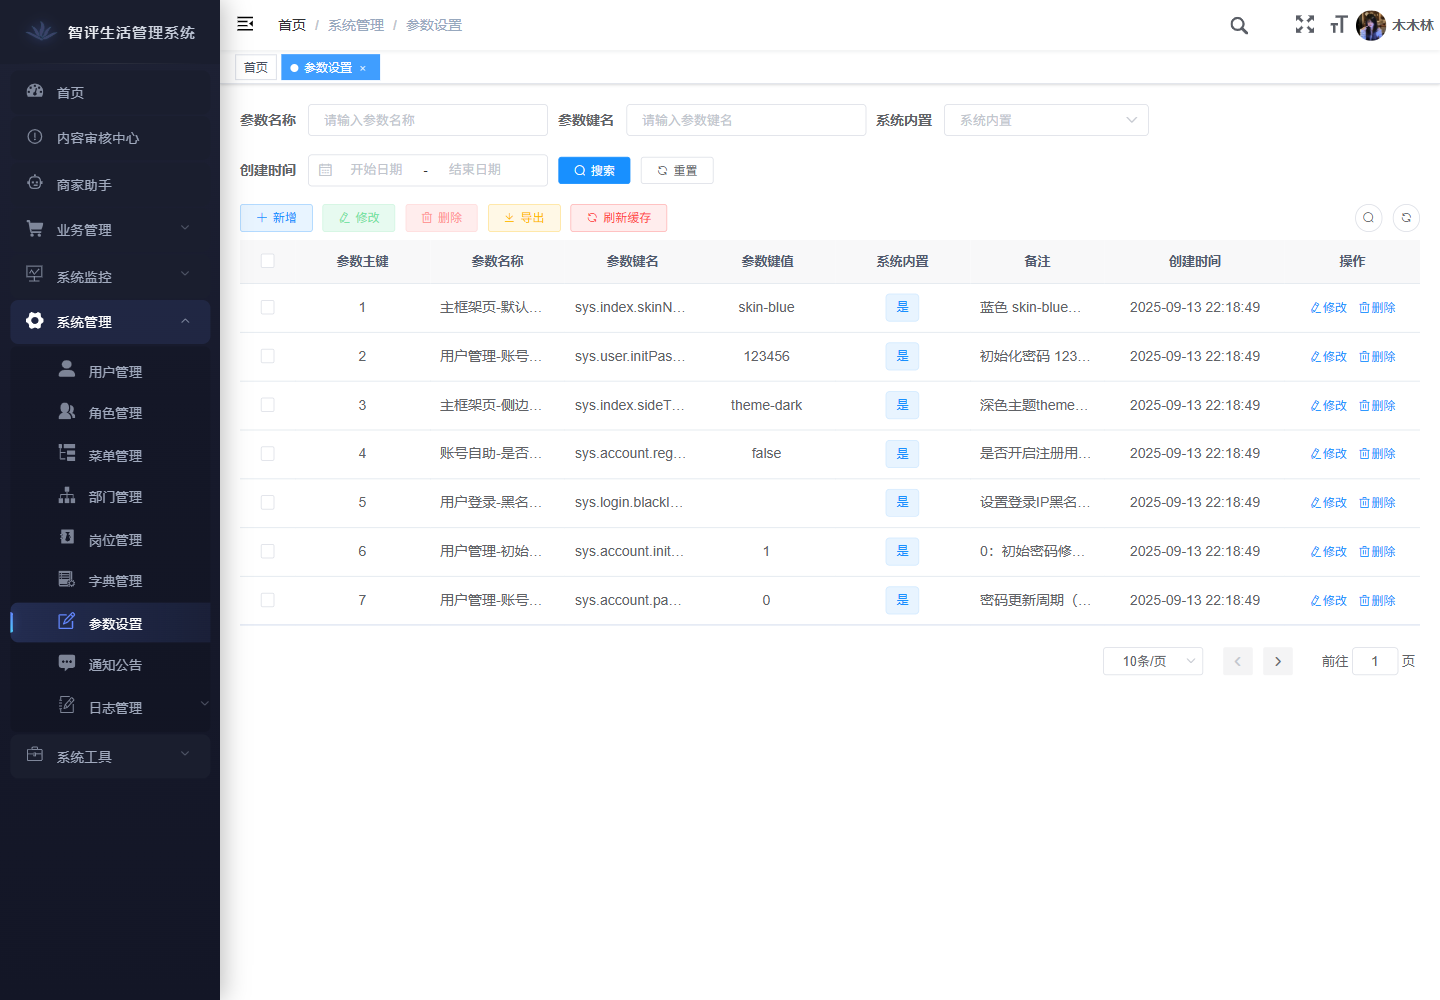1440x1000 pixels.
Task: Click the user avatar picture
Action: [1371, 25]
